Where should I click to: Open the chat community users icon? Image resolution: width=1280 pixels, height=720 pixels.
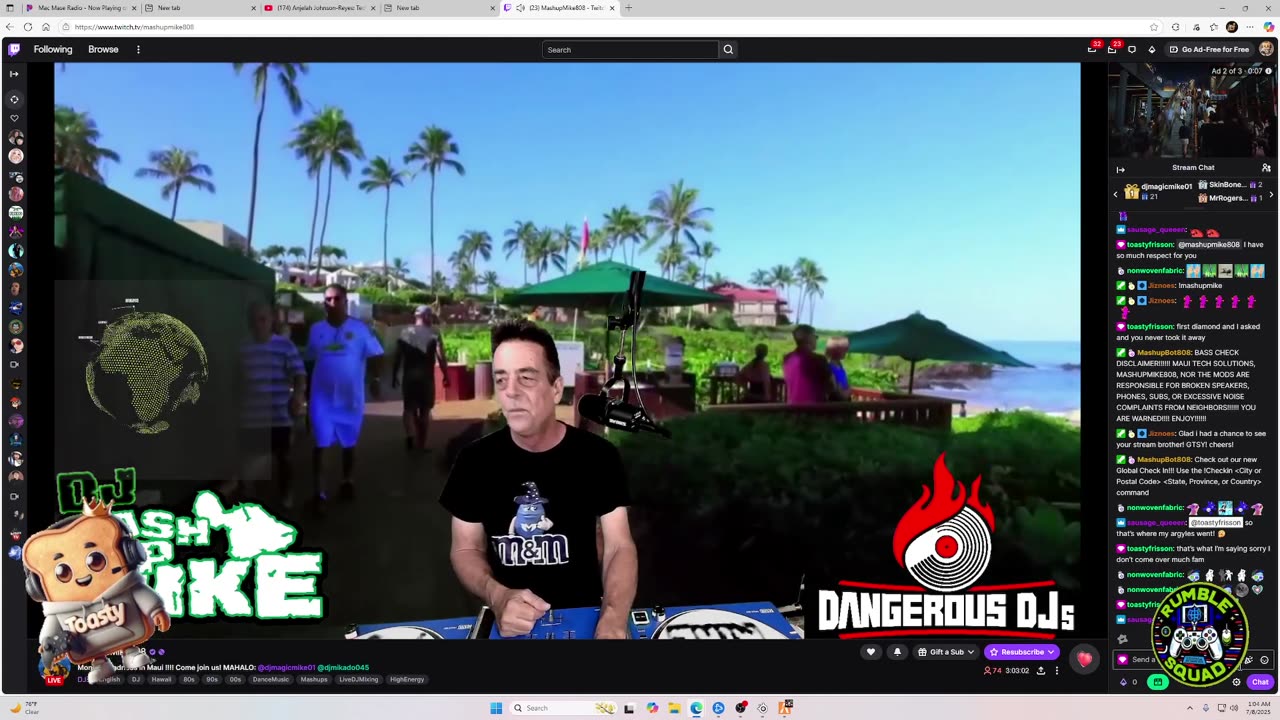tap(1266, 168)
